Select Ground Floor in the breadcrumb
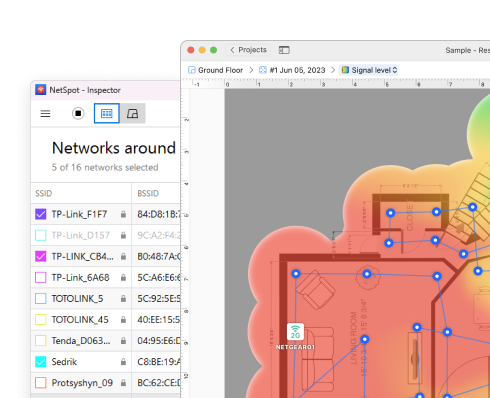The height and width of the screenshot is (398, 490). 220,70
